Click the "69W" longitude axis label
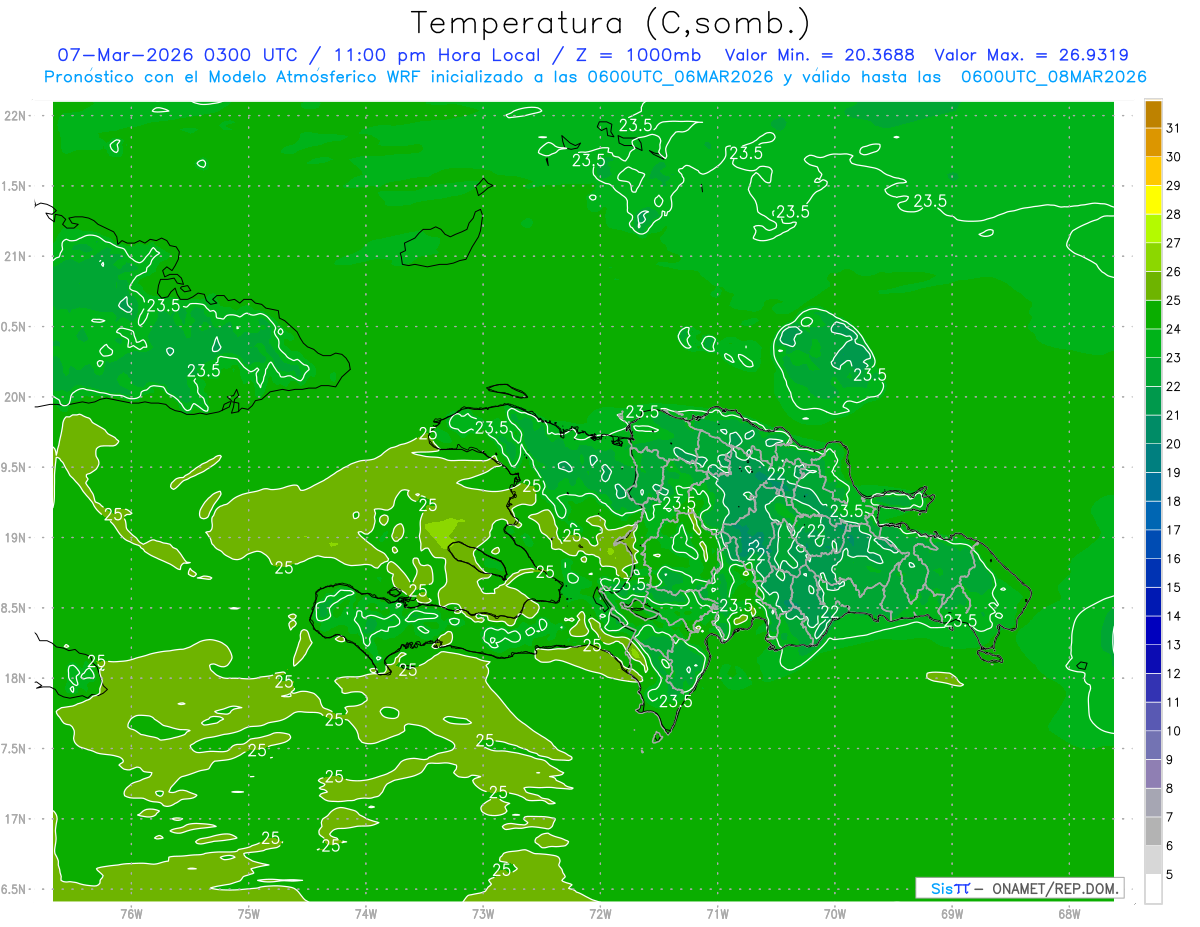Screen dimensions: 1200x927 (951, 914)
